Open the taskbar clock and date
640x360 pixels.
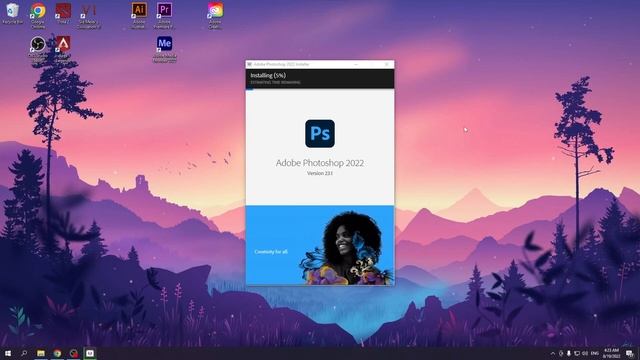(611, 353)
